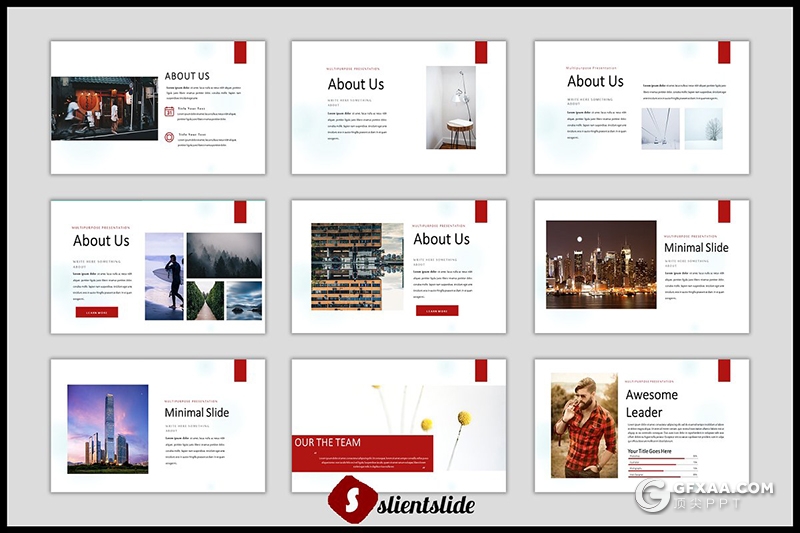This screenshot has height=533, width=800.
Task: Click the man in red plaid shirt photo
Action: point(584,426)
